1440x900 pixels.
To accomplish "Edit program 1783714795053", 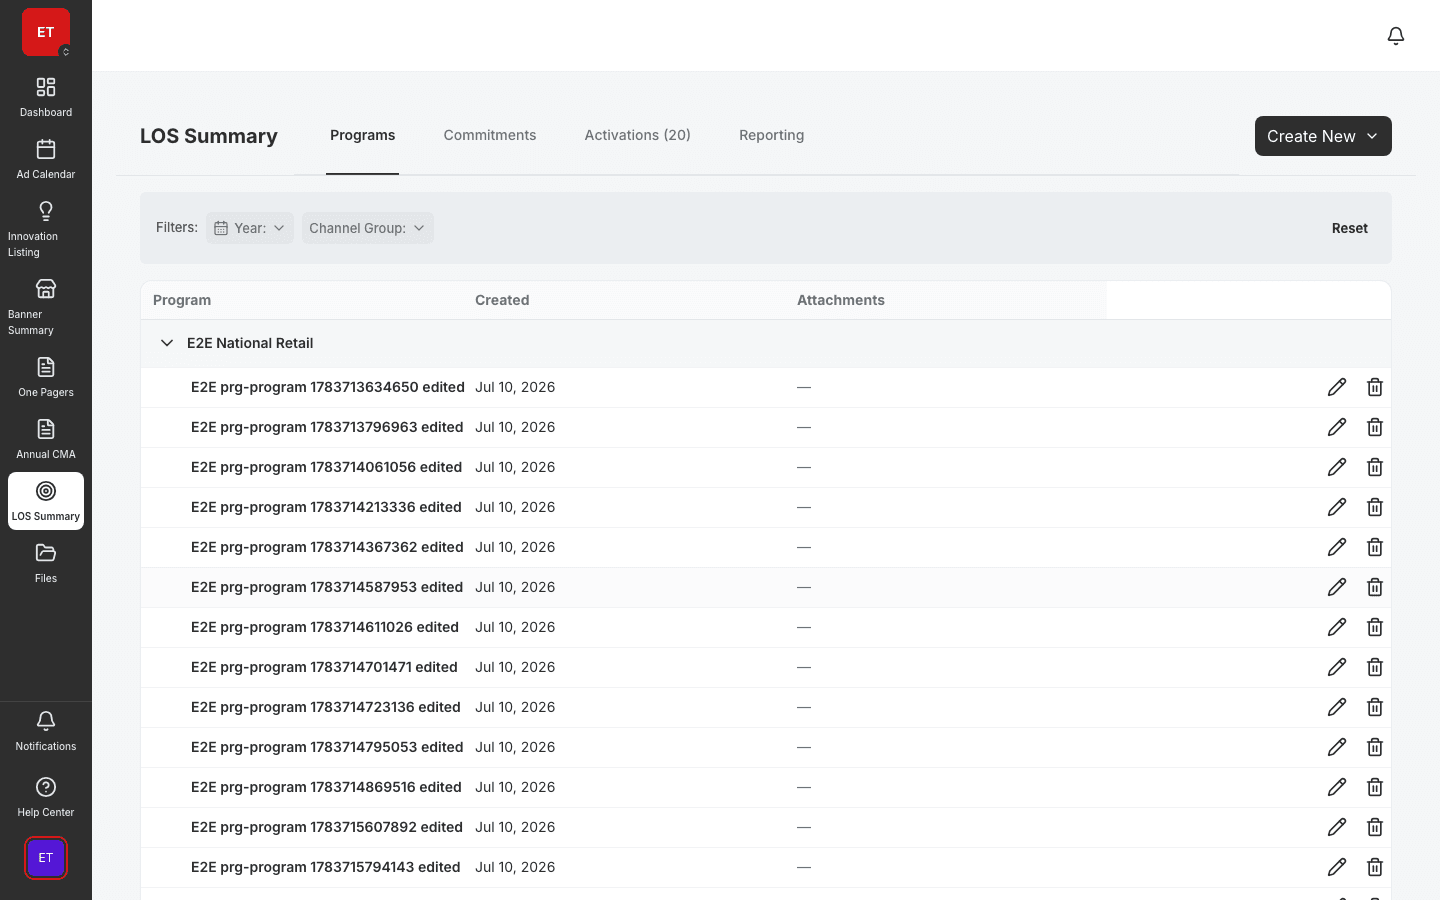I will point(1337,747).
